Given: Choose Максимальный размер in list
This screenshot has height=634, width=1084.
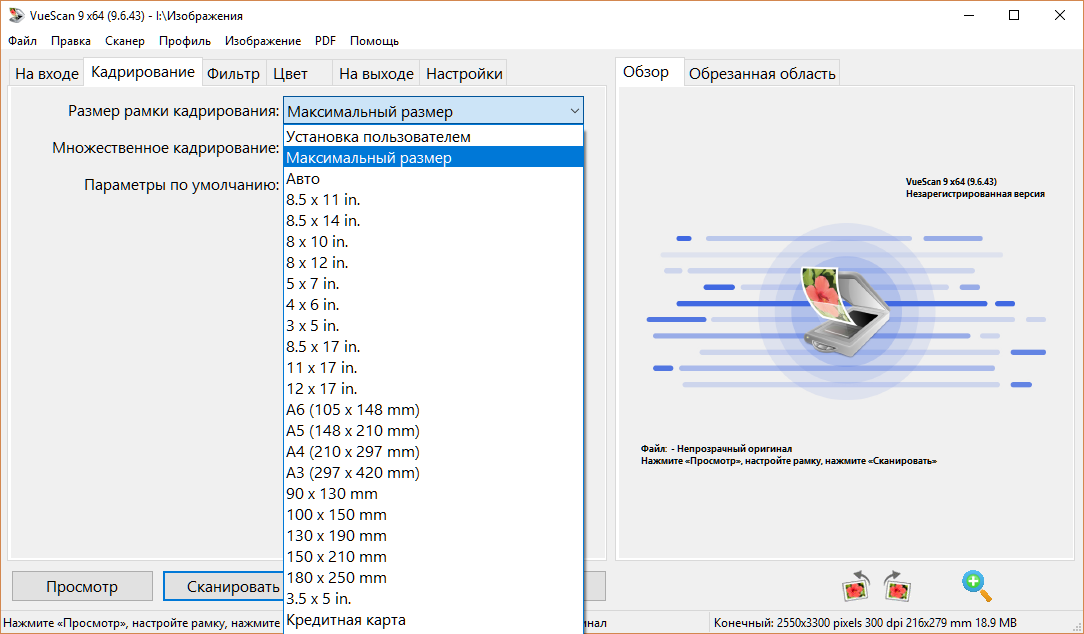Looking at the screenshot, I should click(x=433, y=158).
